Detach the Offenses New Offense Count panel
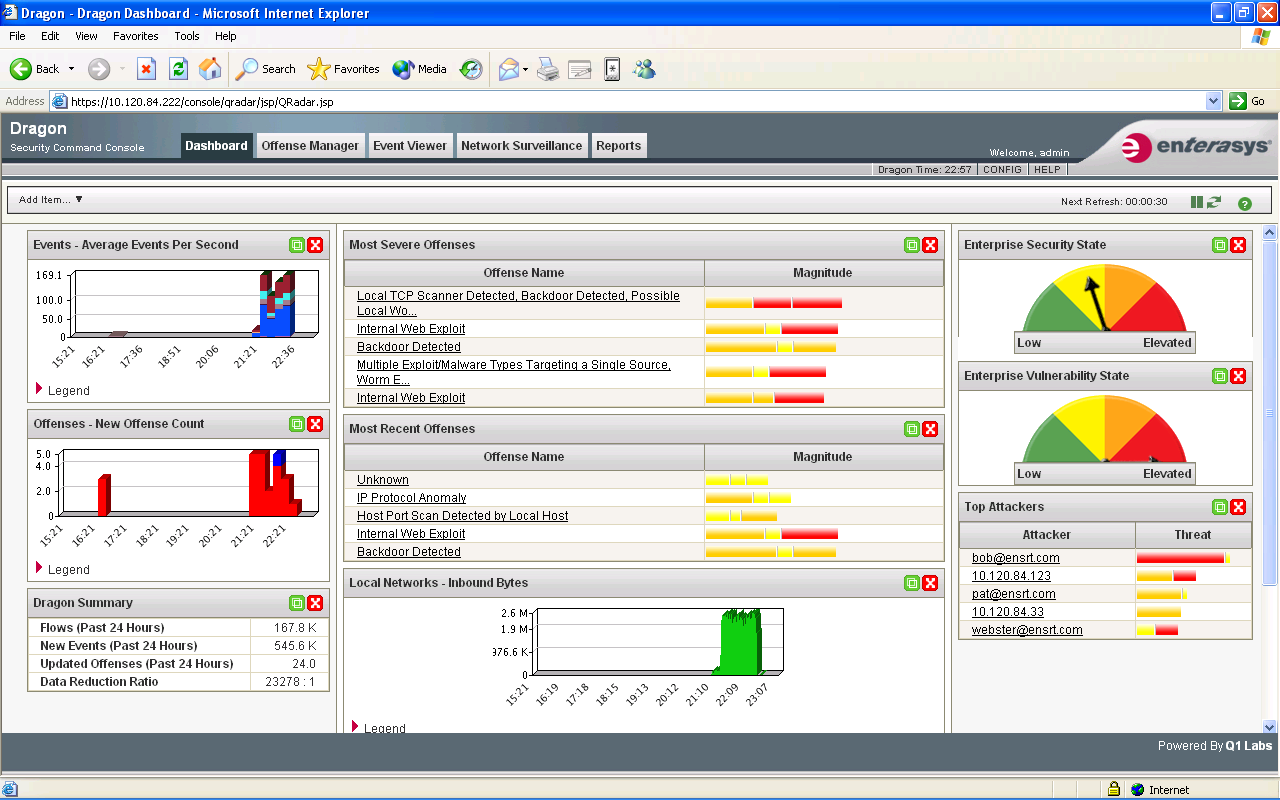 [x=297, y=424]
